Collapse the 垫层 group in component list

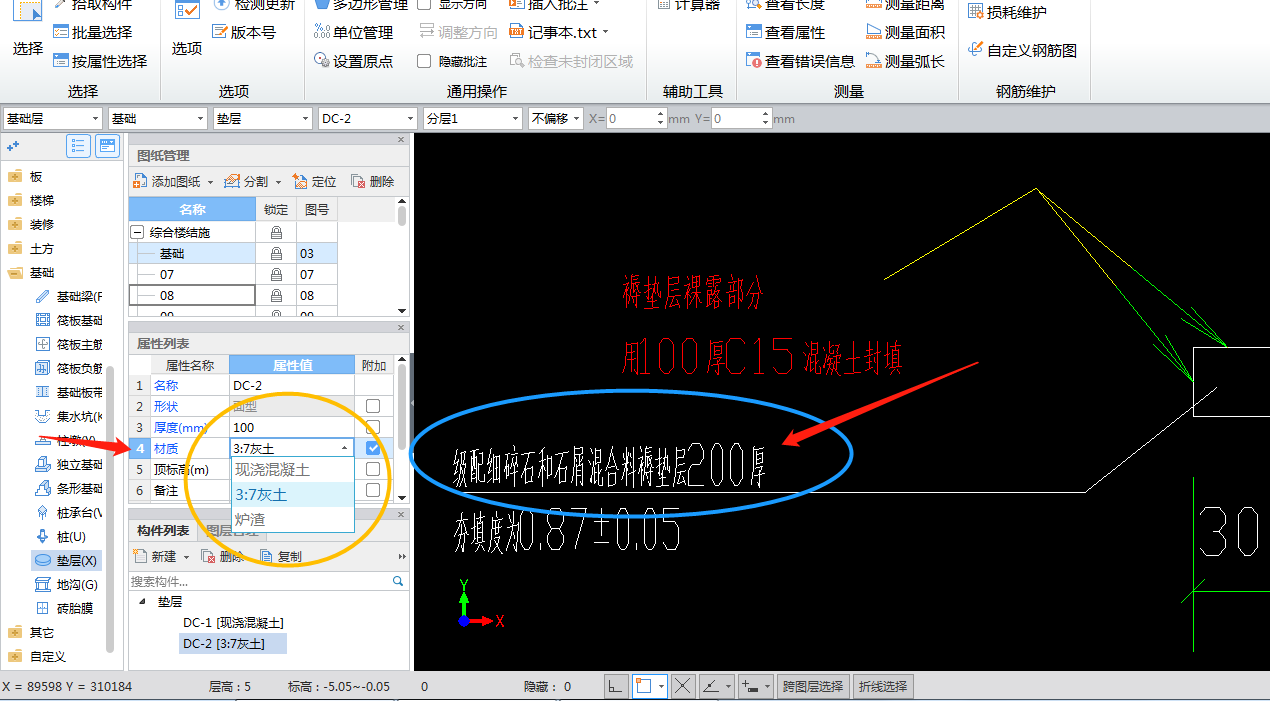[142, 602]
